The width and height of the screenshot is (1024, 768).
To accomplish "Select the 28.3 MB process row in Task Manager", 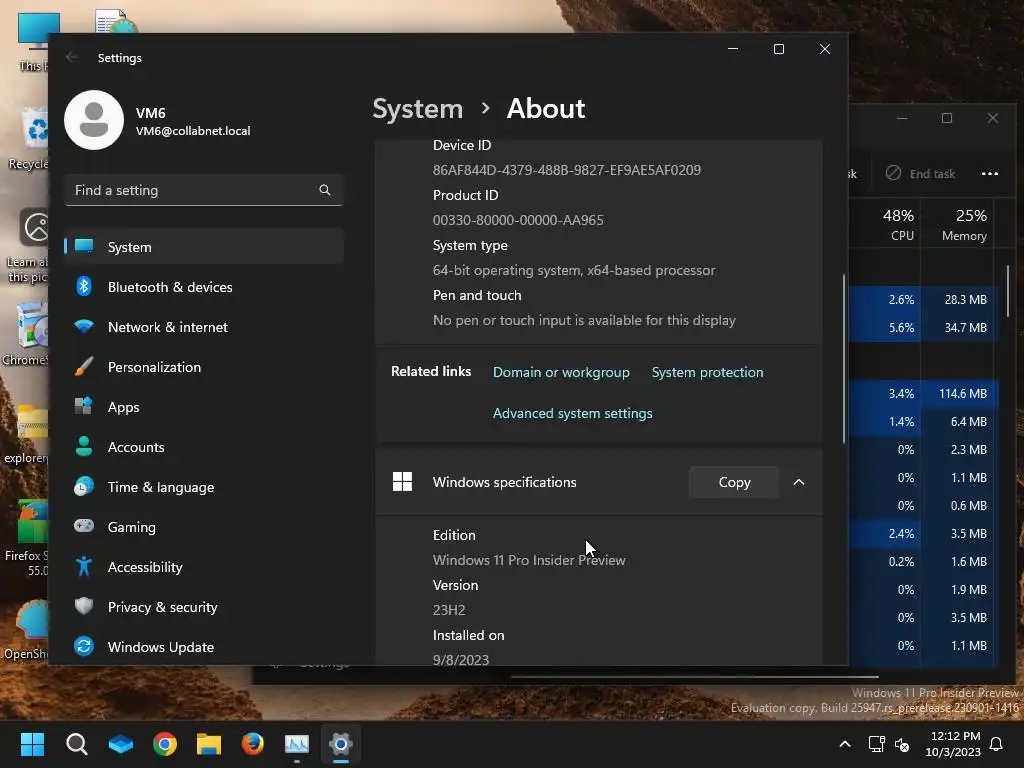I will [x=923, y=299].
